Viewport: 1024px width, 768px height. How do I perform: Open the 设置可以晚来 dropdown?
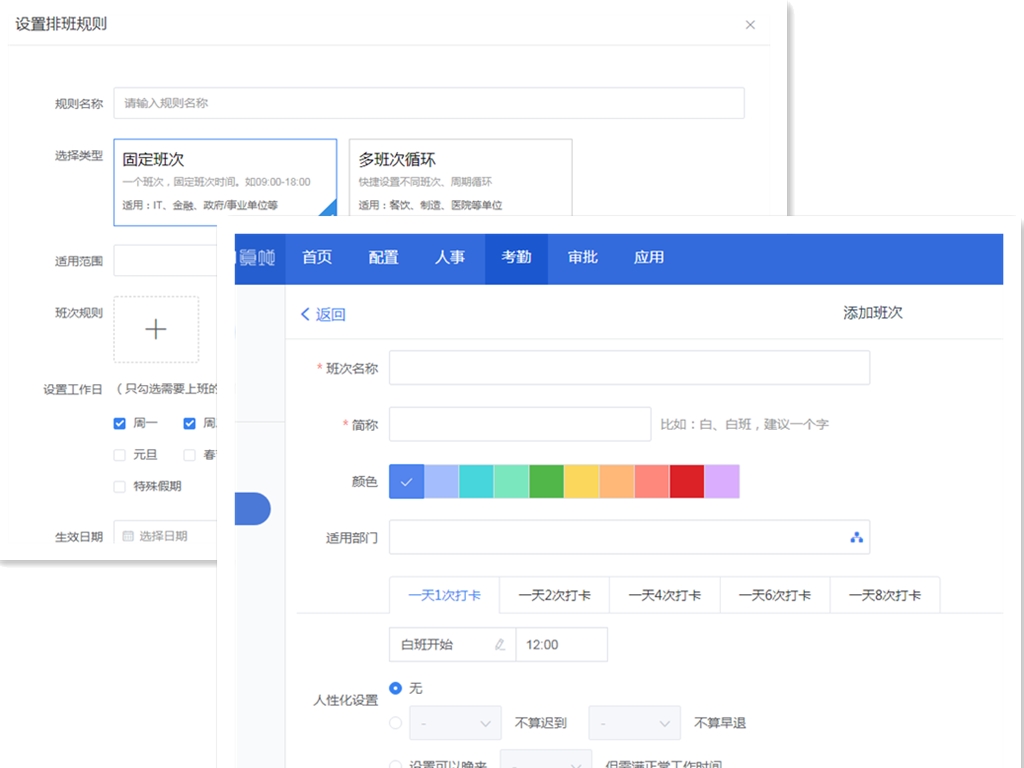click(545, 762)
